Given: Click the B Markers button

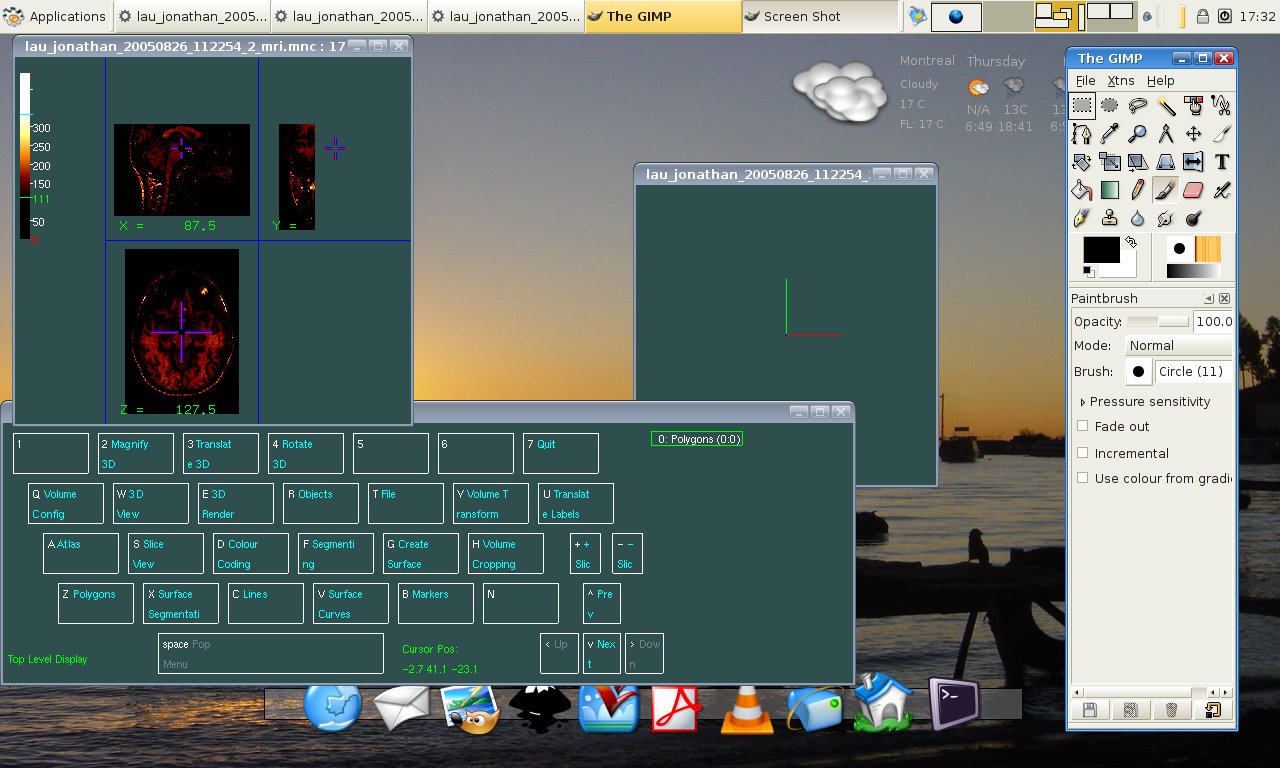Looking at the screenshot, I should tap(435, 603).
